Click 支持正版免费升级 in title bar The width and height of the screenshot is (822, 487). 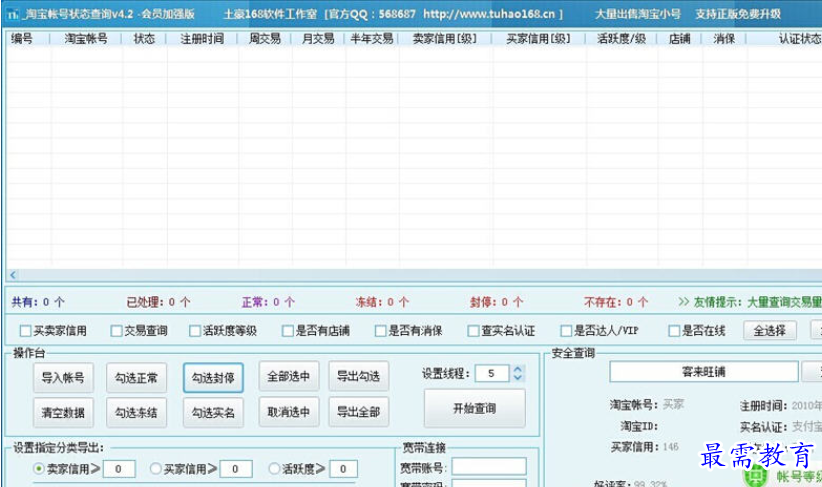[x=738, y=14]
